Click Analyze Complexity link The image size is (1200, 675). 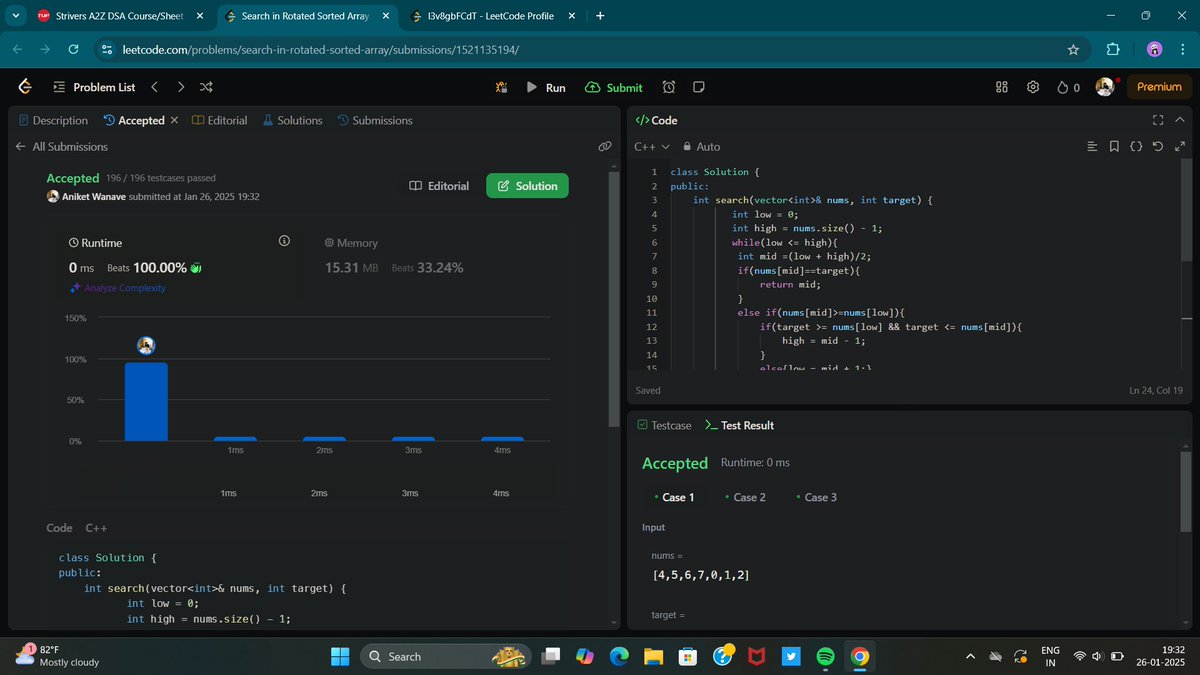117,288
